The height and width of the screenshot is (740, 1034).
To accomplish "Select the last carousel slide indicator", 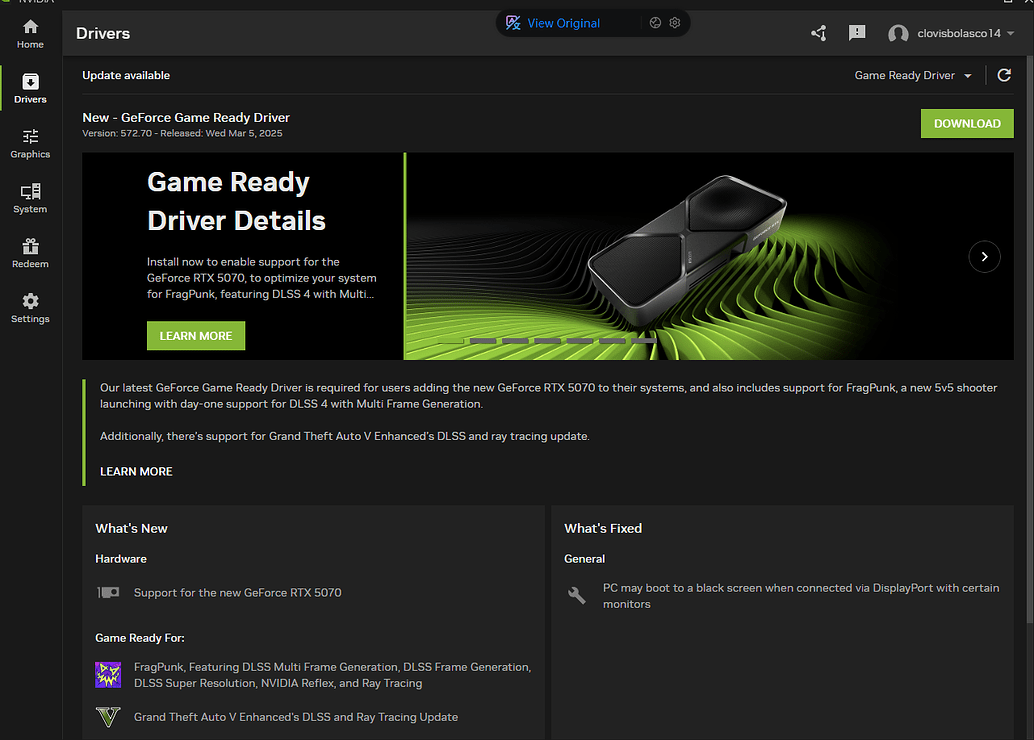I will [x=644, y=341].
